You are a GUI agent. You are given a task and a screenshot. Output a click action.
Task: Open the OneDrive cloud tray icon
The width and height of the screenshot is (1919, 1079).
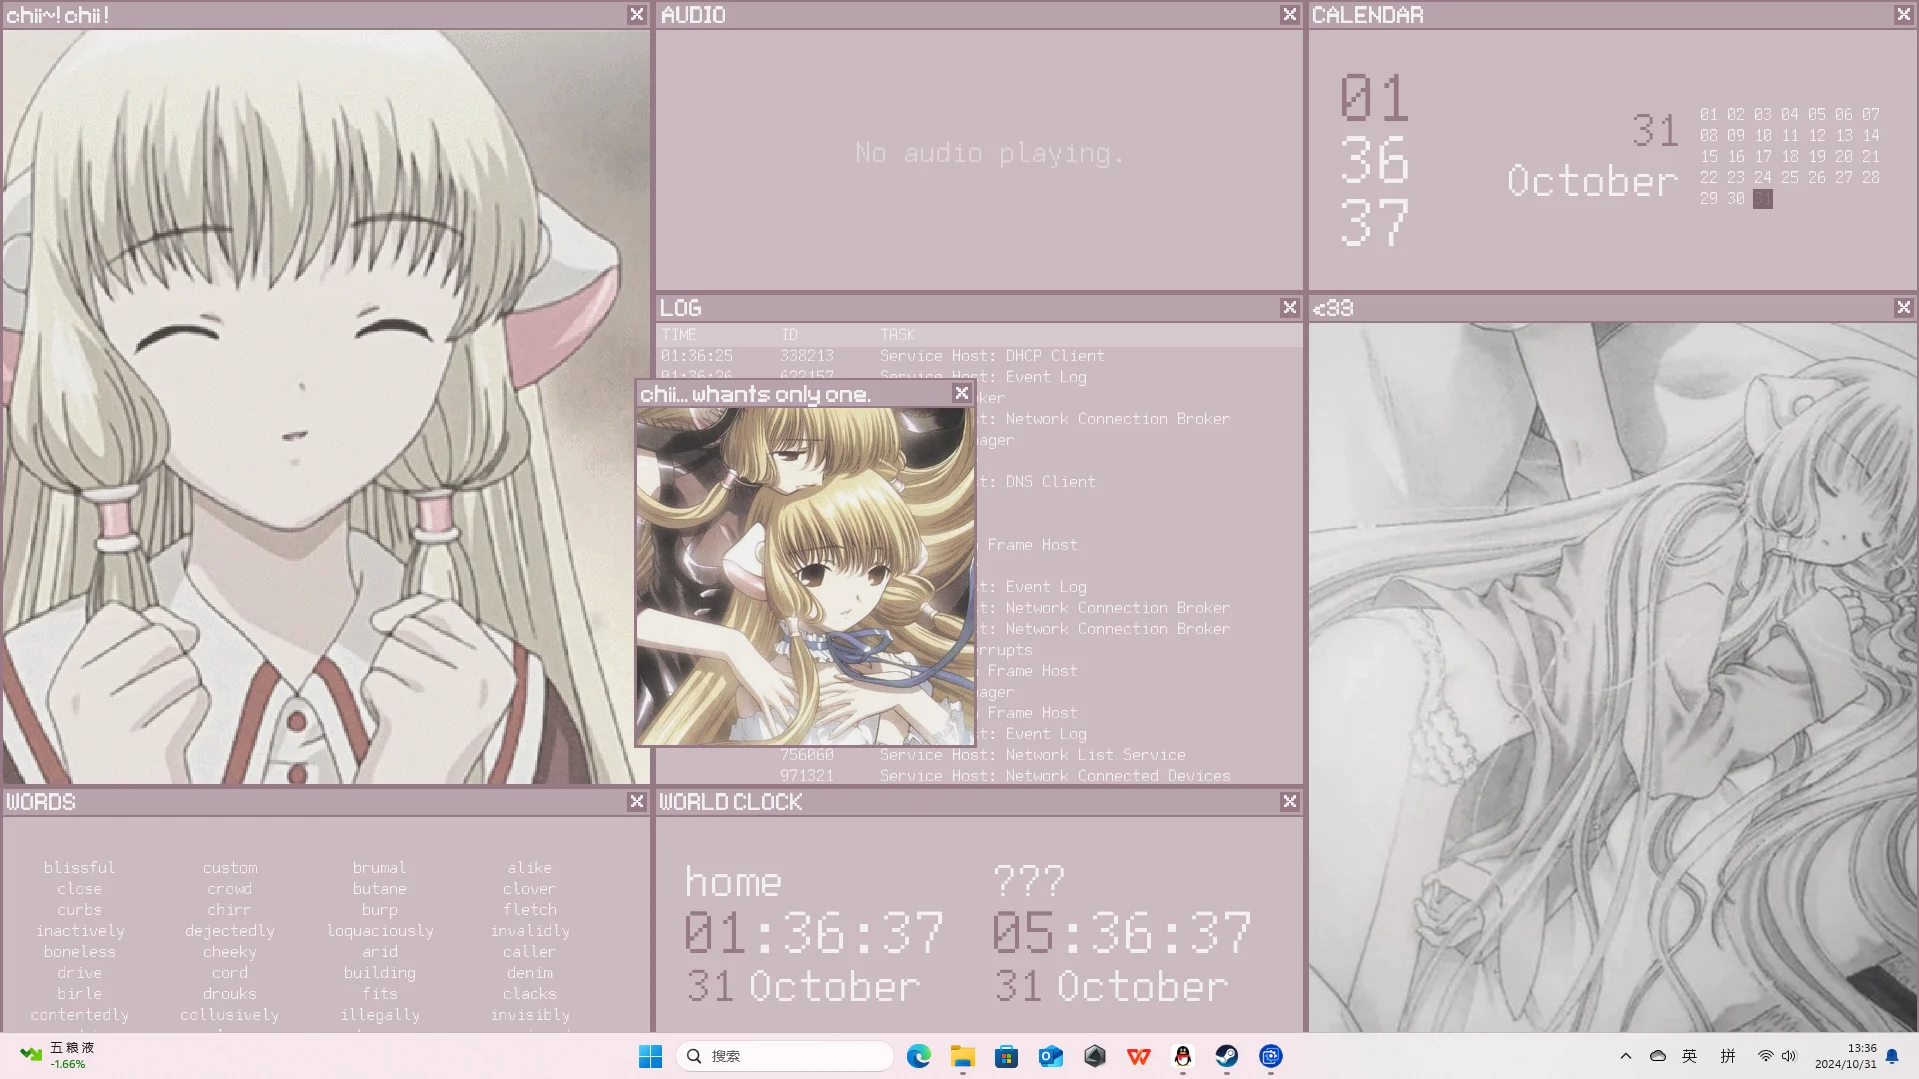coord(1657,1056)
